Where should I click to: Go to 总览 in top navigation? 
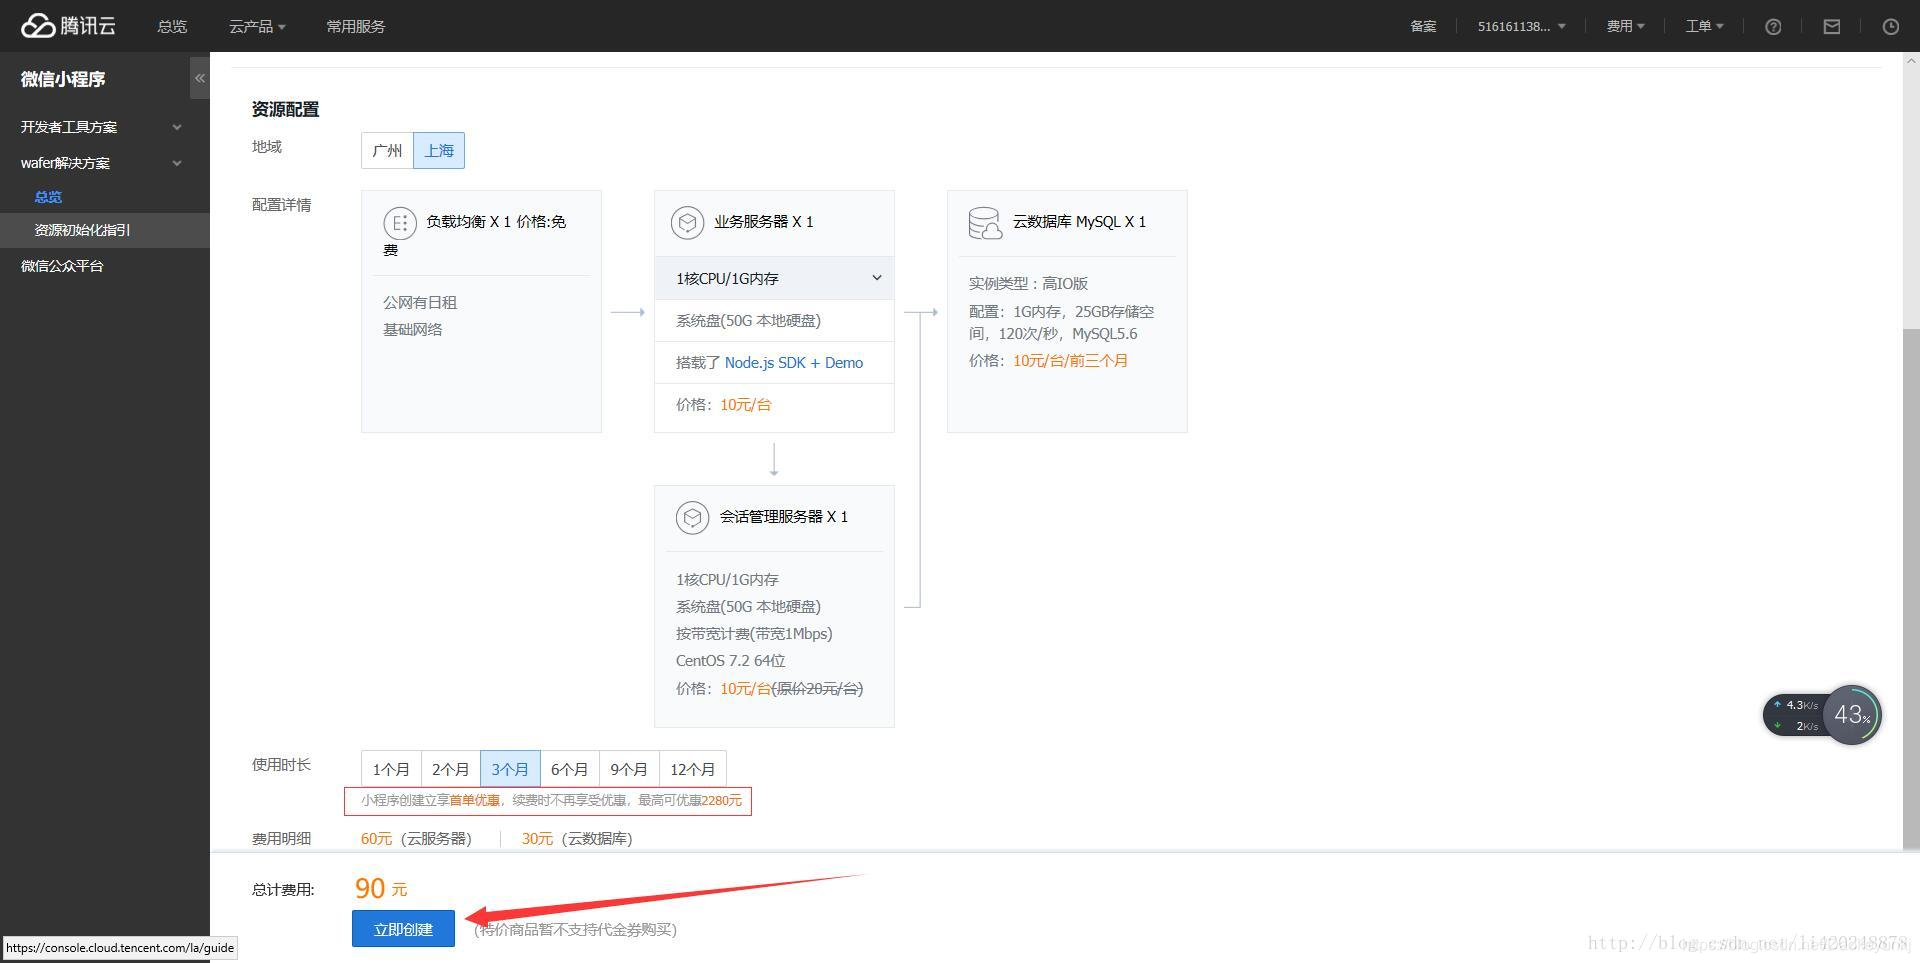coord(172,27)
